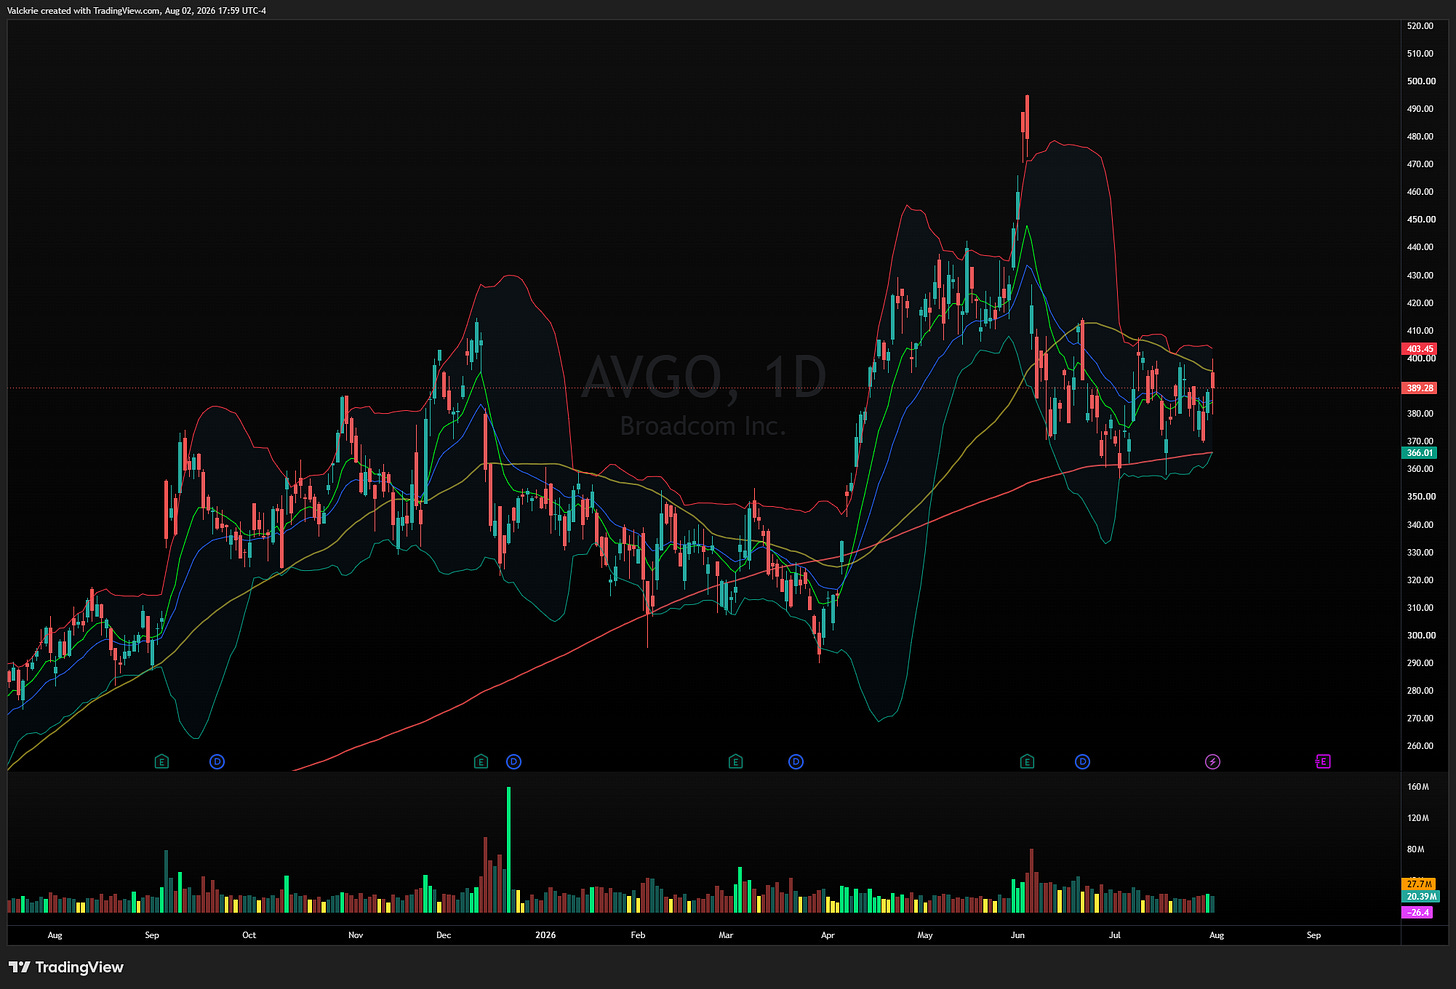
Task: Click the 300.00 price axis value
Action: 1420,635
